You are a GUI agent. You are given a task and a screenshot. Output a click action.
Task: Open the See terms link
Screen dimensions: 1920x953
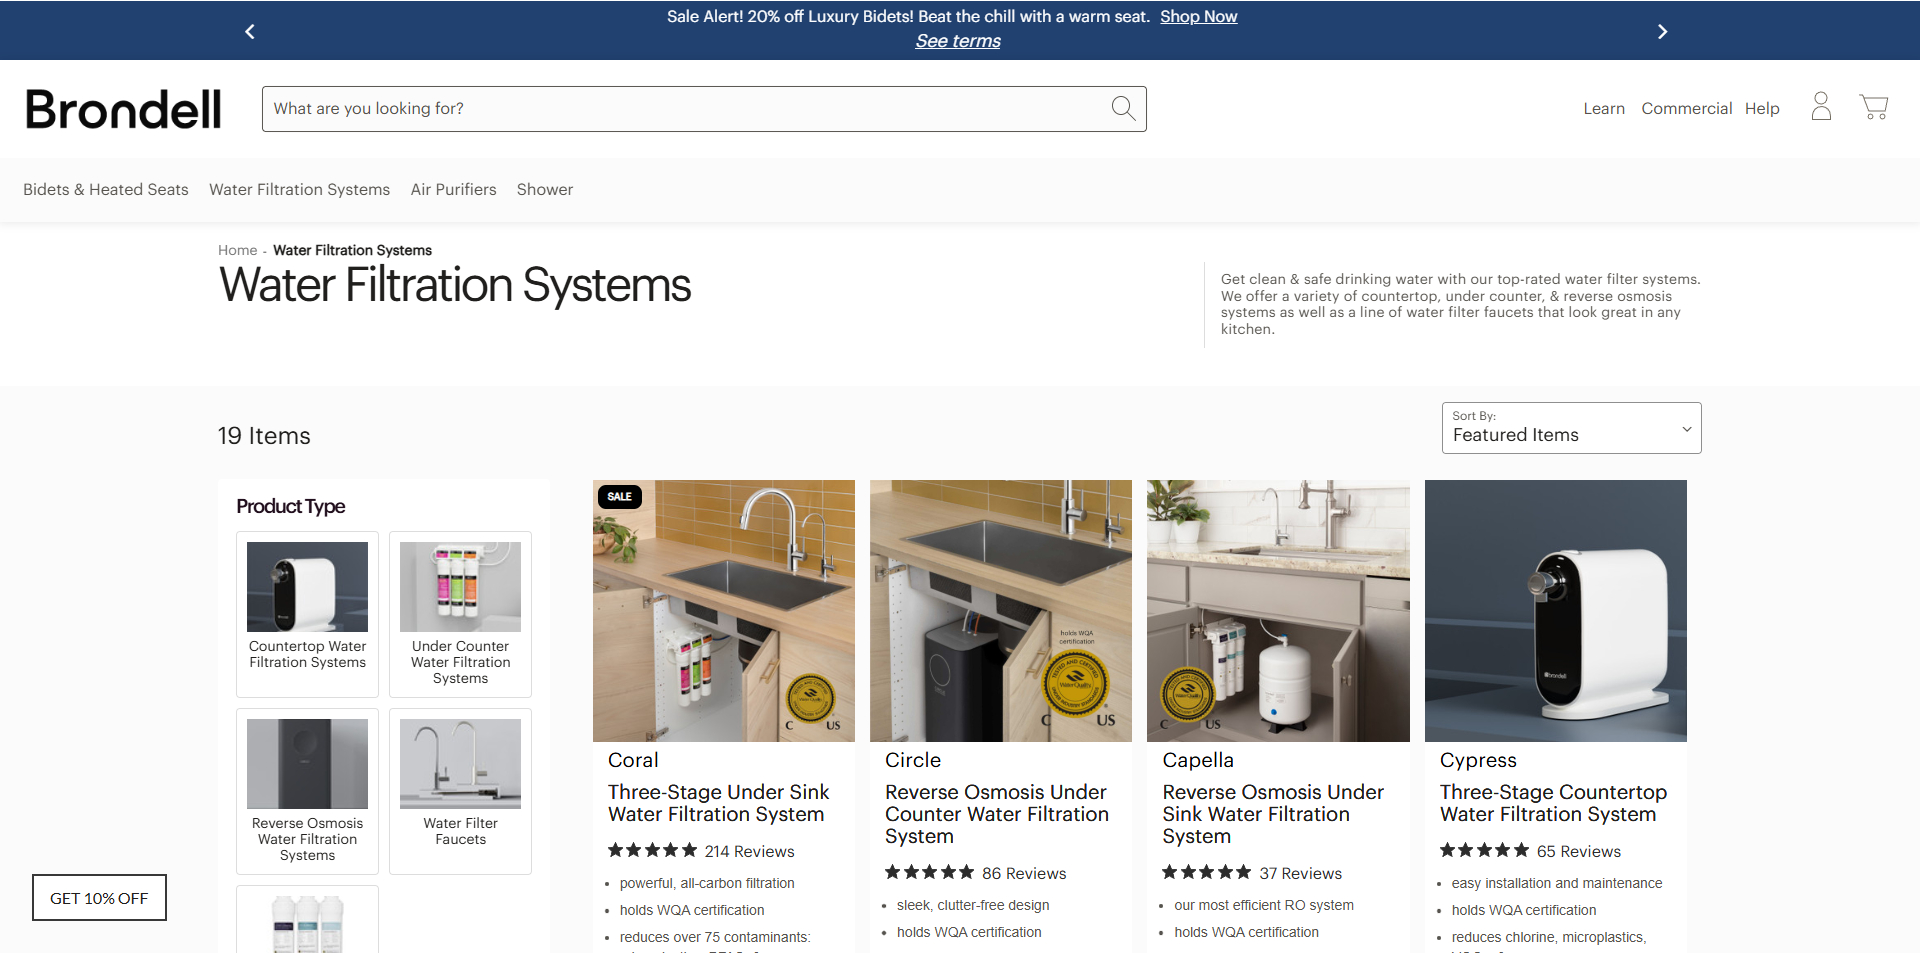click(958, 41)
